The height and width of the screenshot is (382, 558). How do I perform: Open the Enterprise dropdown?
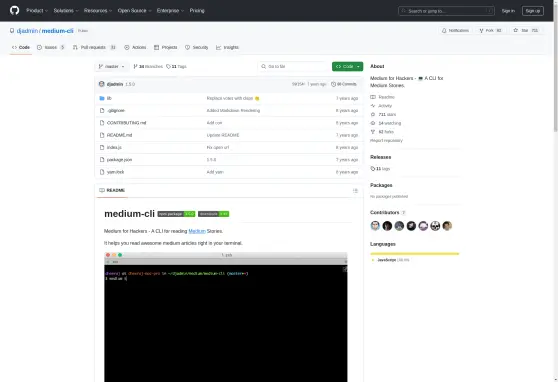coord(170,11)
